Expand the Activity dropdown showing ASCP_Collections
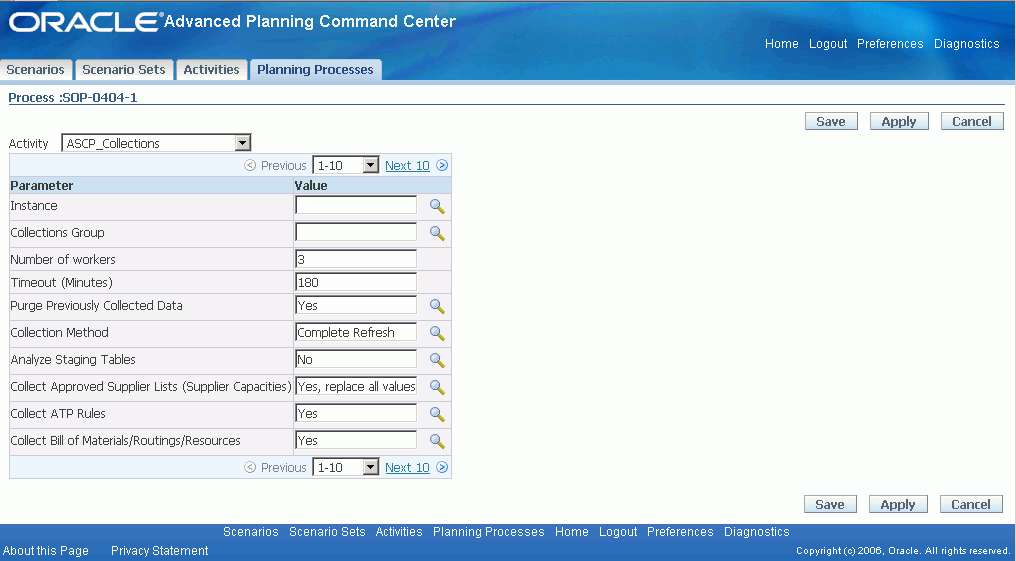Image resolution: width=1016 pixels, height=561 pixels. click(x=156, y=143)
